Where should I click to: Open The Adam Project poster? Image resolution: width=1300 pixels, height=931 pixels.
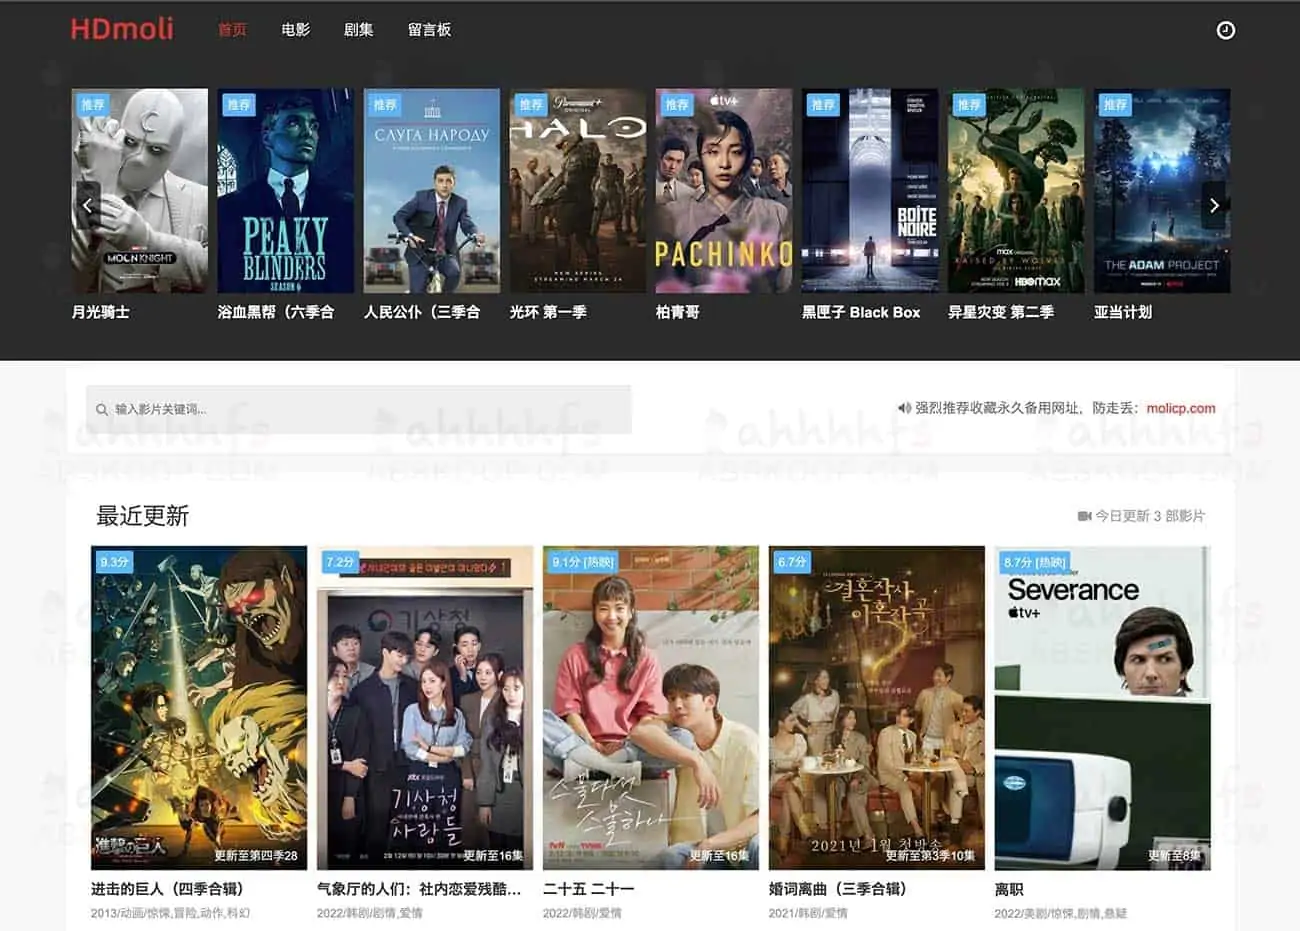pos(1161,191)
